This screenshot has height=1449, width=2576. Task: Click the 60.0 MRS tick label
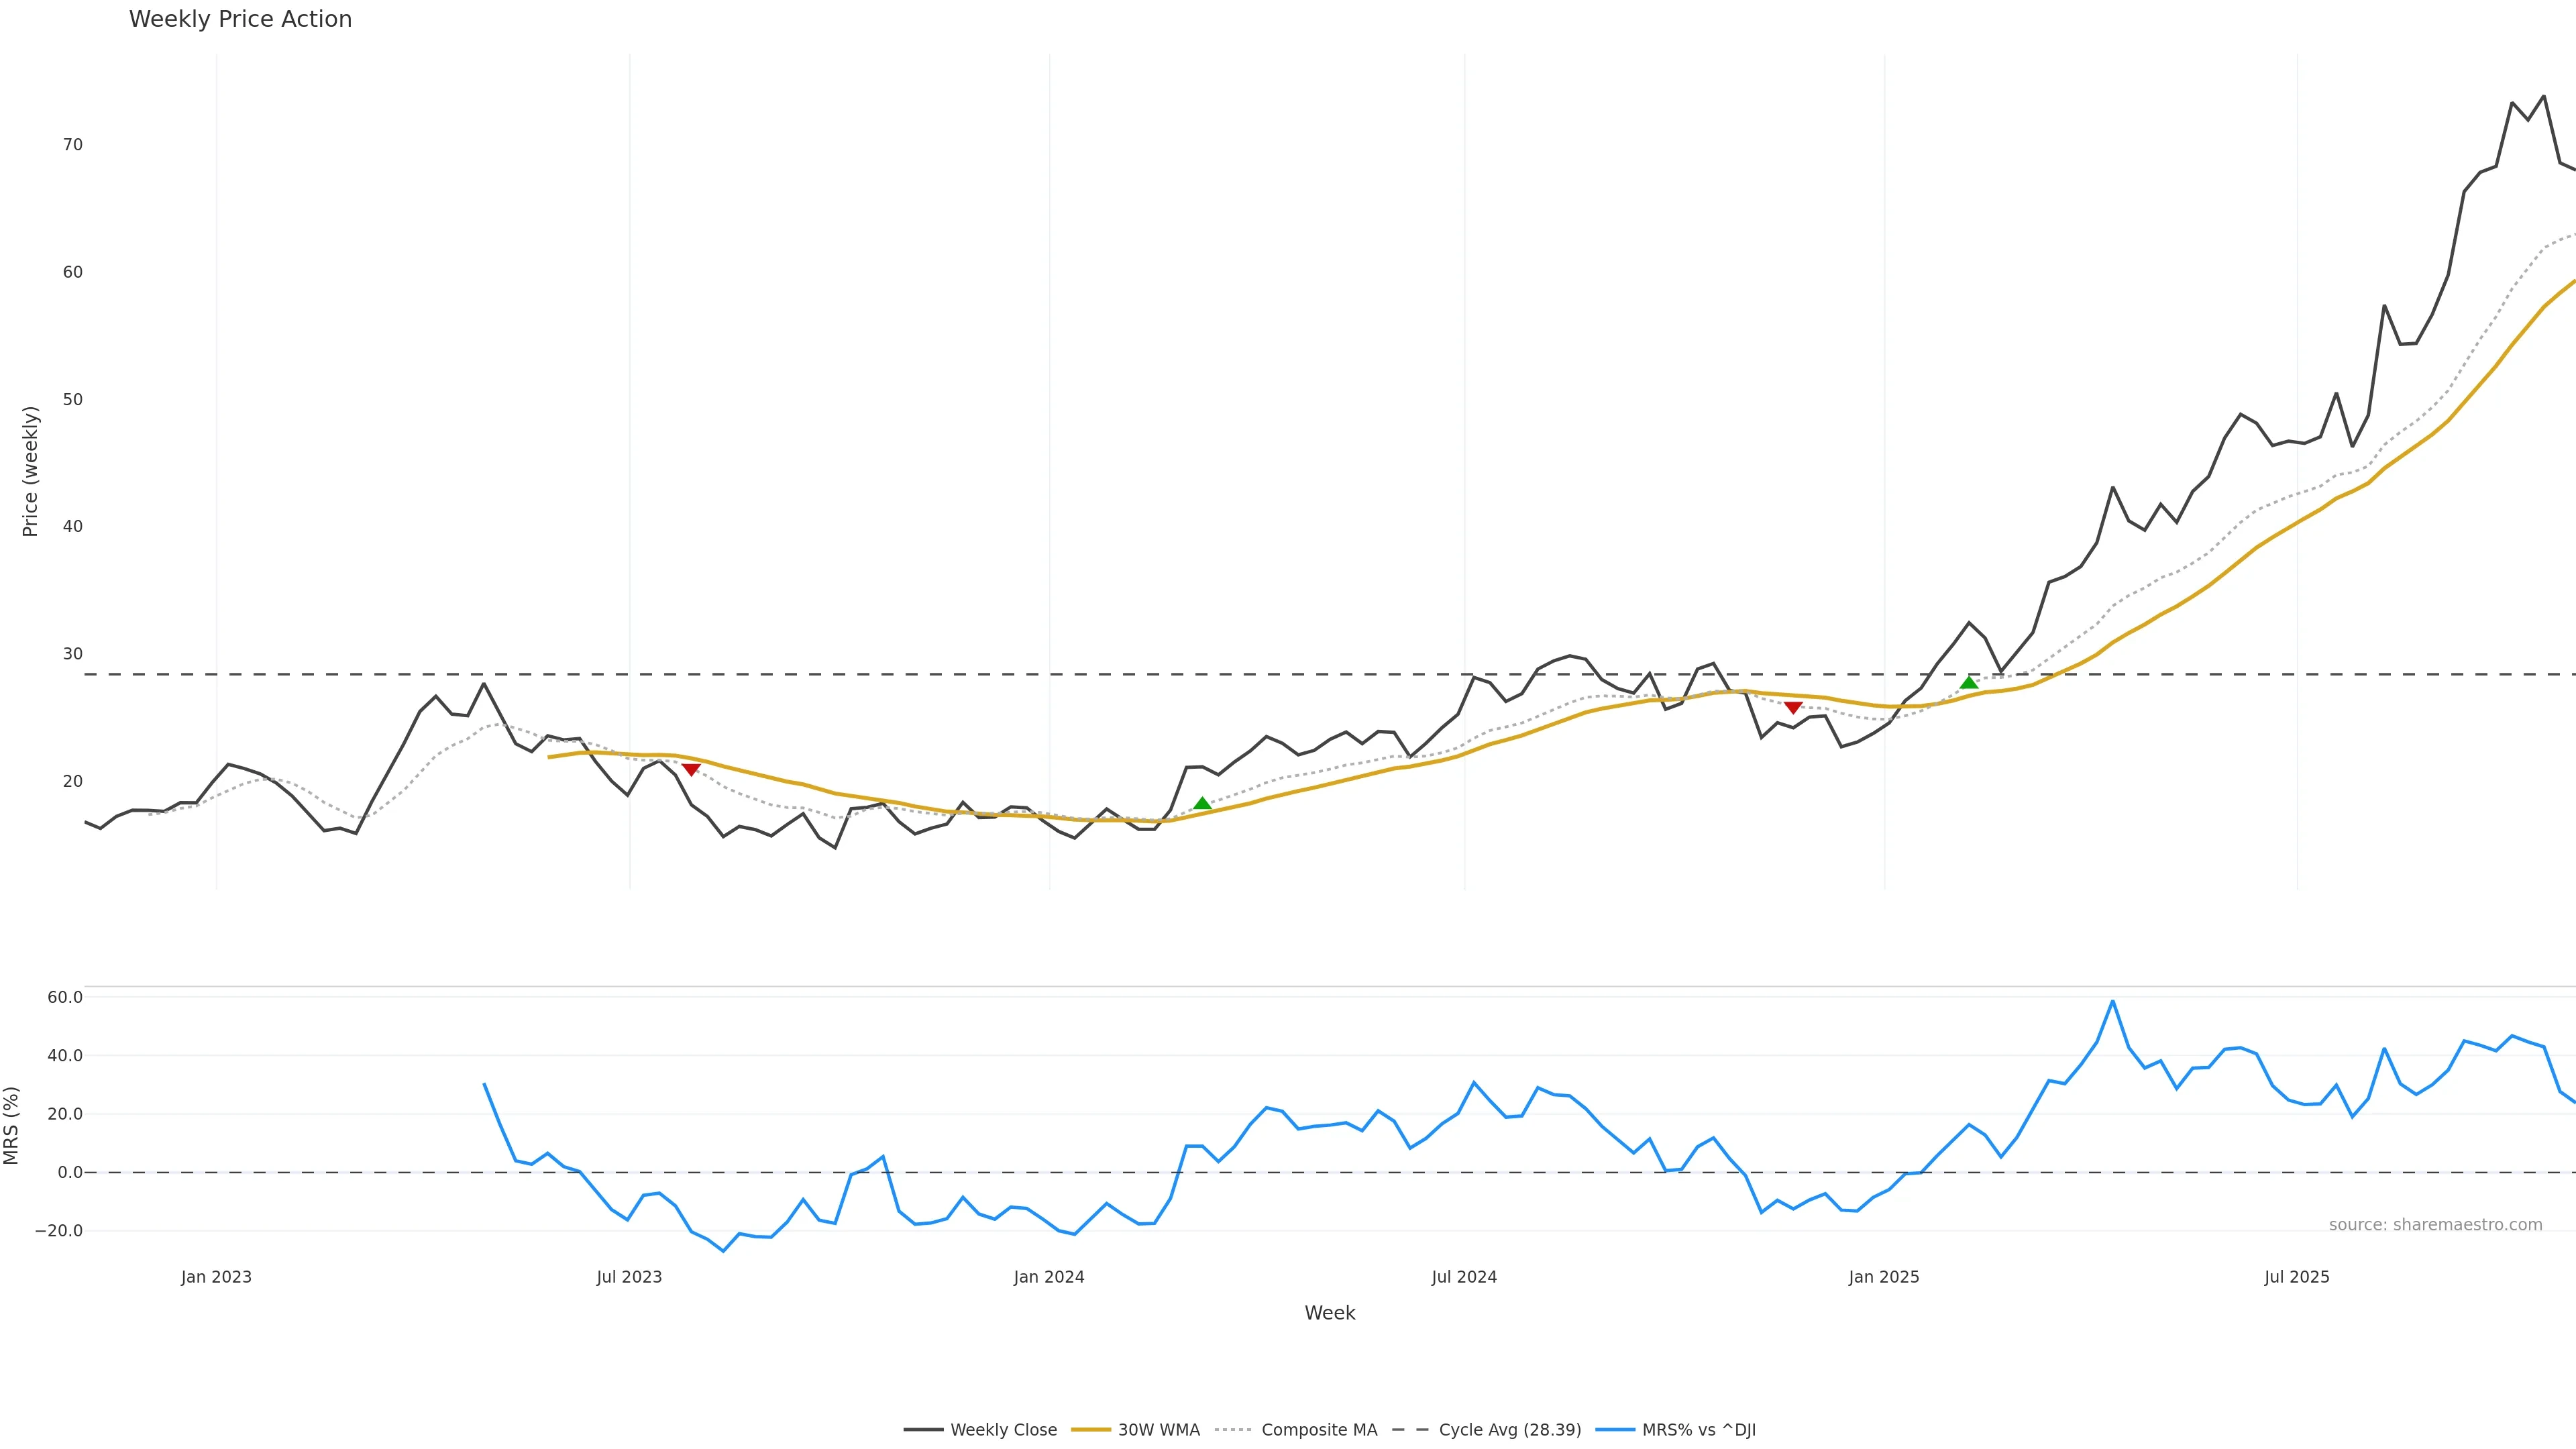(x=64, y=997)
